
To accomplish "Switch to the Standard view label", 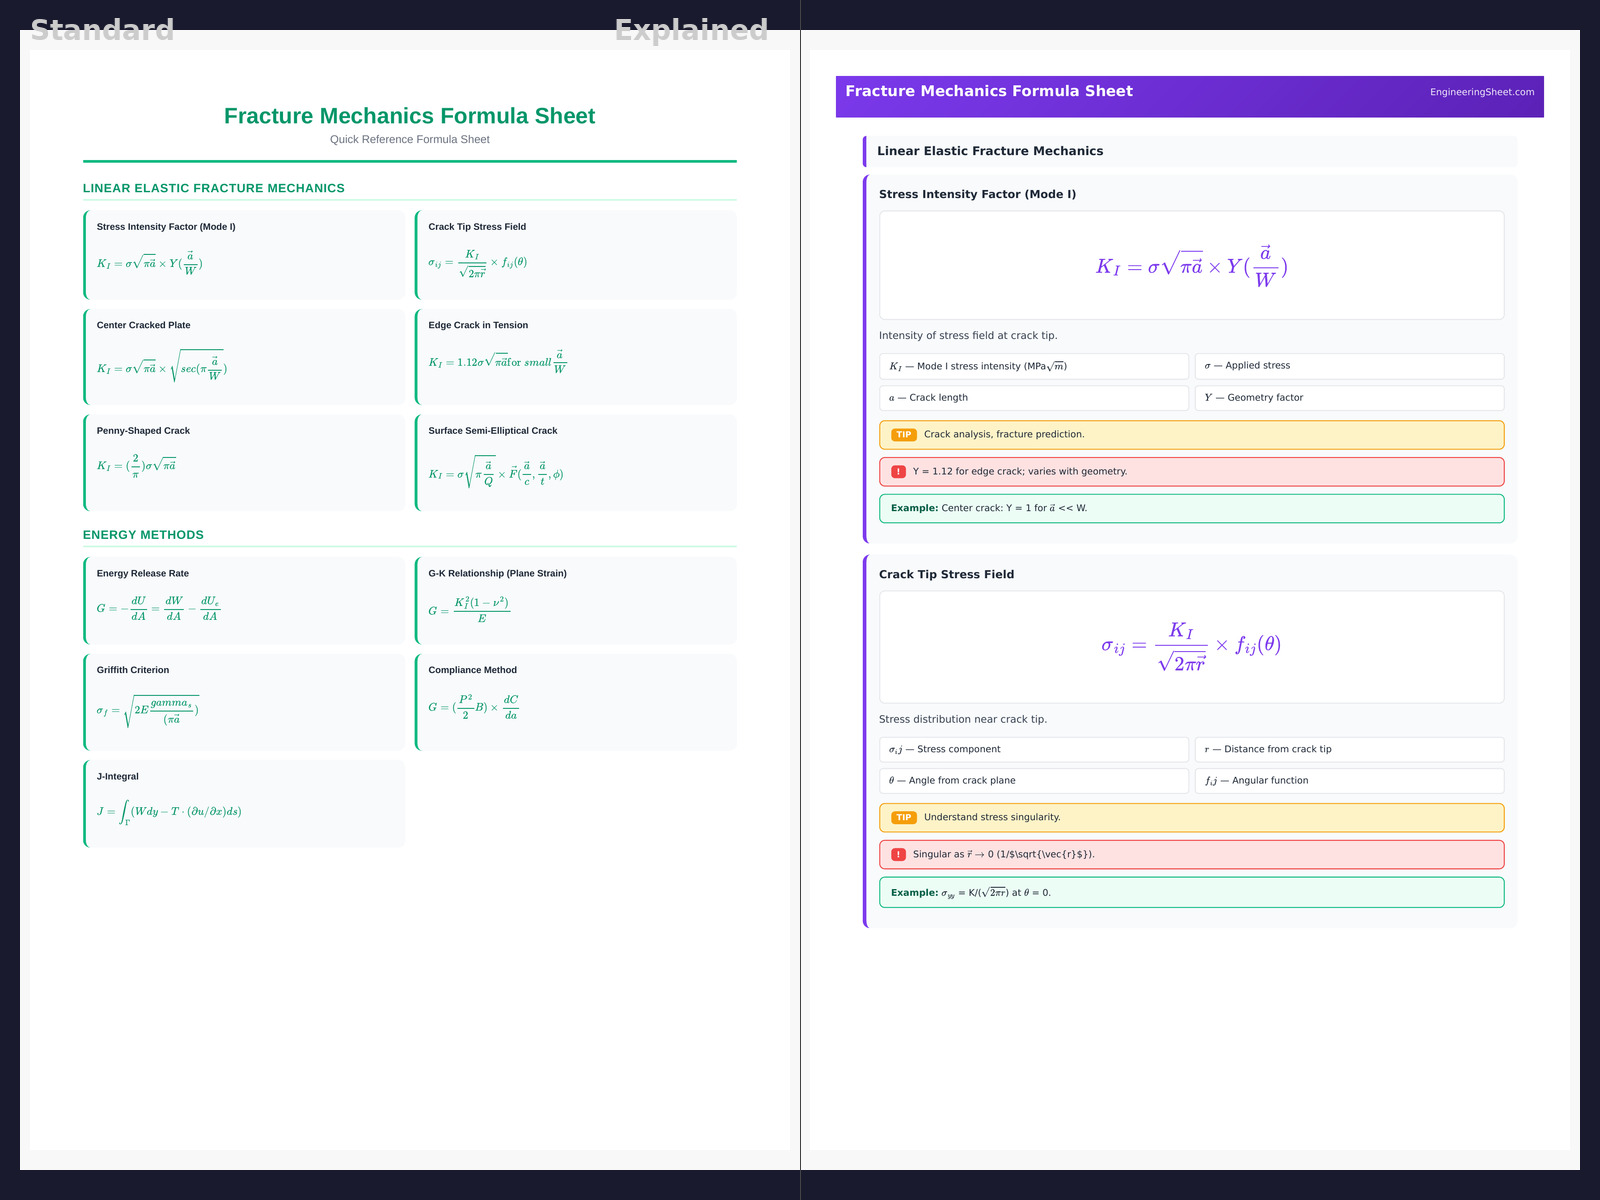I will click(x=102, y=30).
